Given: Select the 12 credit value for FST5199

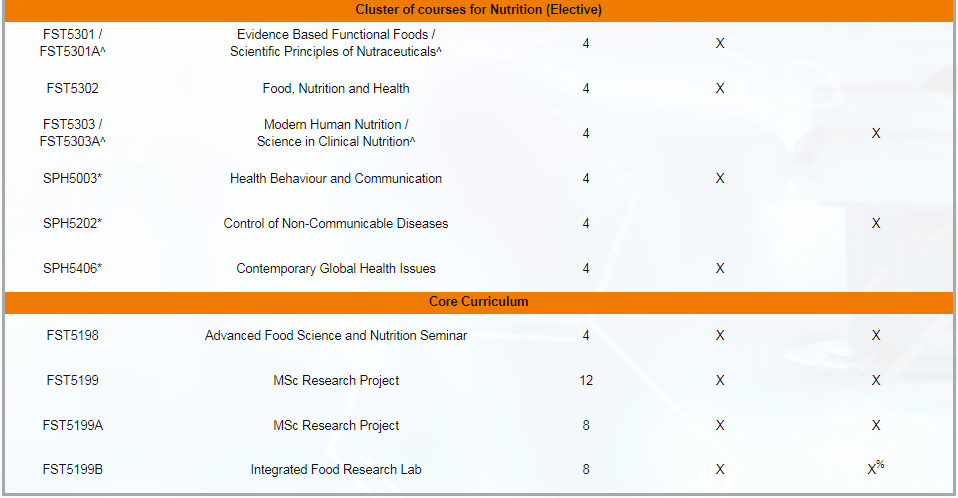Looking at the screenshot, I should [586, 381].
